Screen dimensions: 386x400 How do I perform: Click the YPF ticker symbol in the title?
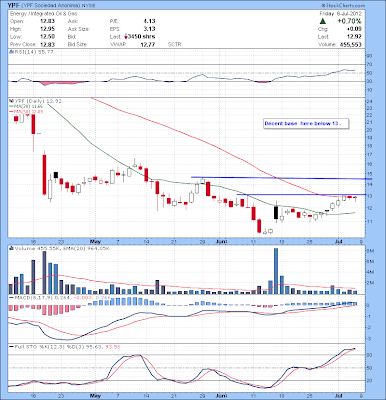point(13,6)
